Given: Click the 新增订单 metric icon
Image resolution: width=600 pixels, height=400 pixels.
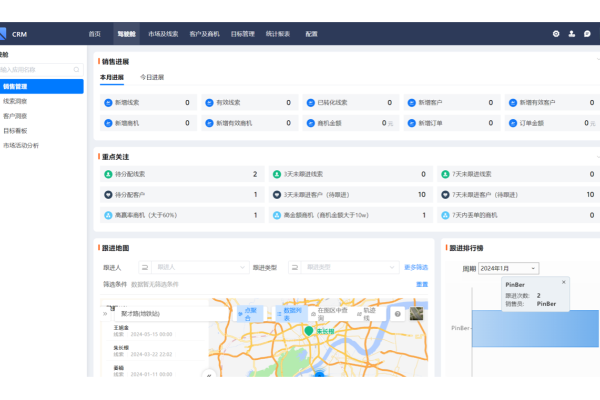Looking at the screenshot, I should [412, 123].
